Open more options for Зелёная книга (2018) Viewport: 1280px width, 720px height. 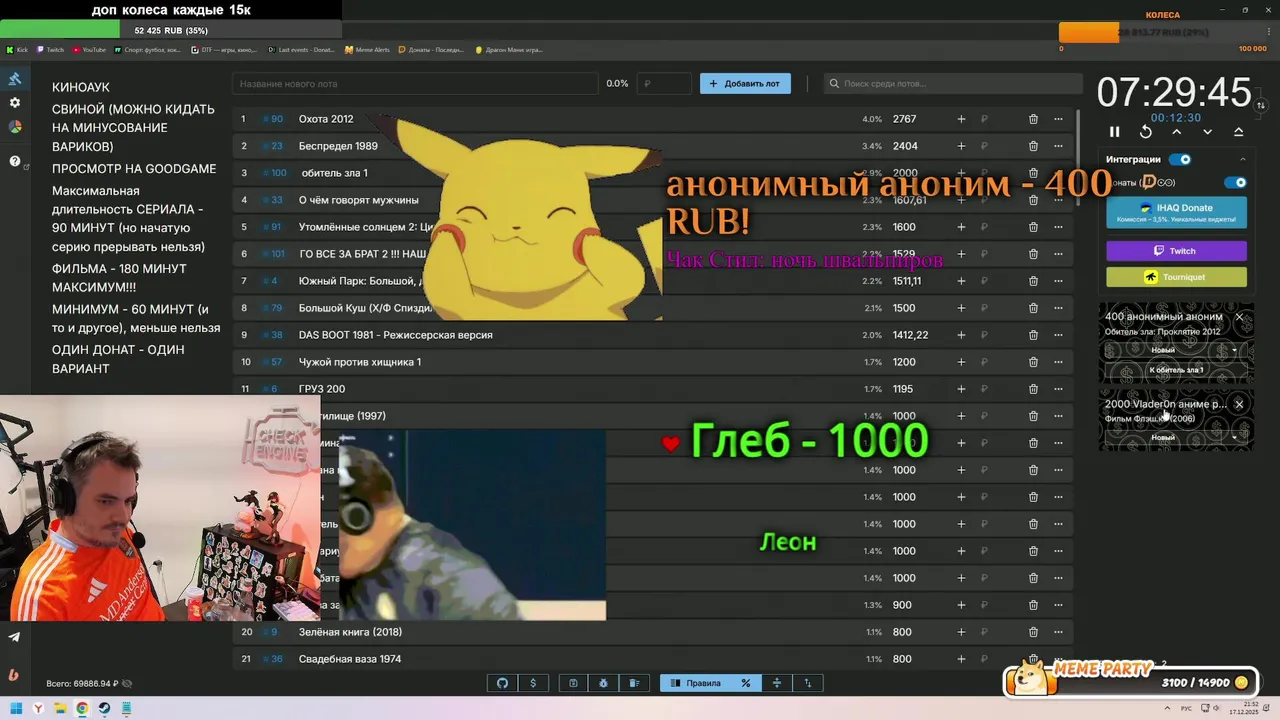(1058, 632)
